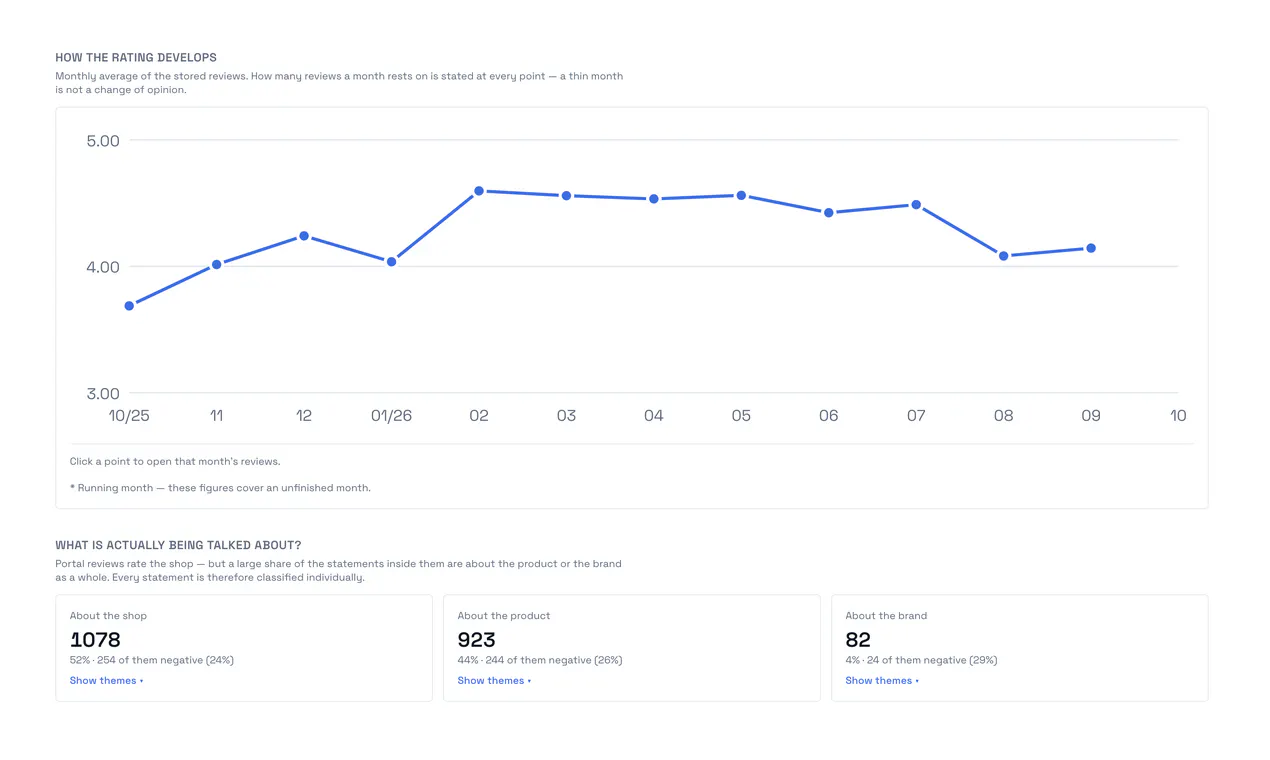Click "52% · 254 of them negative (24%)" text
The height and width of the screenshot is (760, 1270).
(x=152, y=660)
